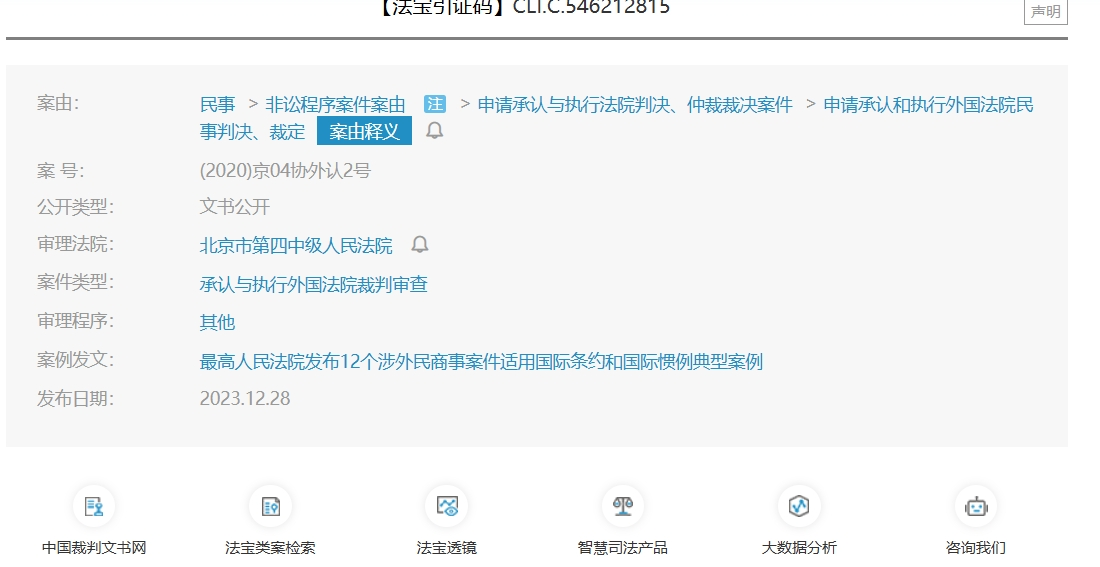Open 法宝透镜 icon

point(446,506)
